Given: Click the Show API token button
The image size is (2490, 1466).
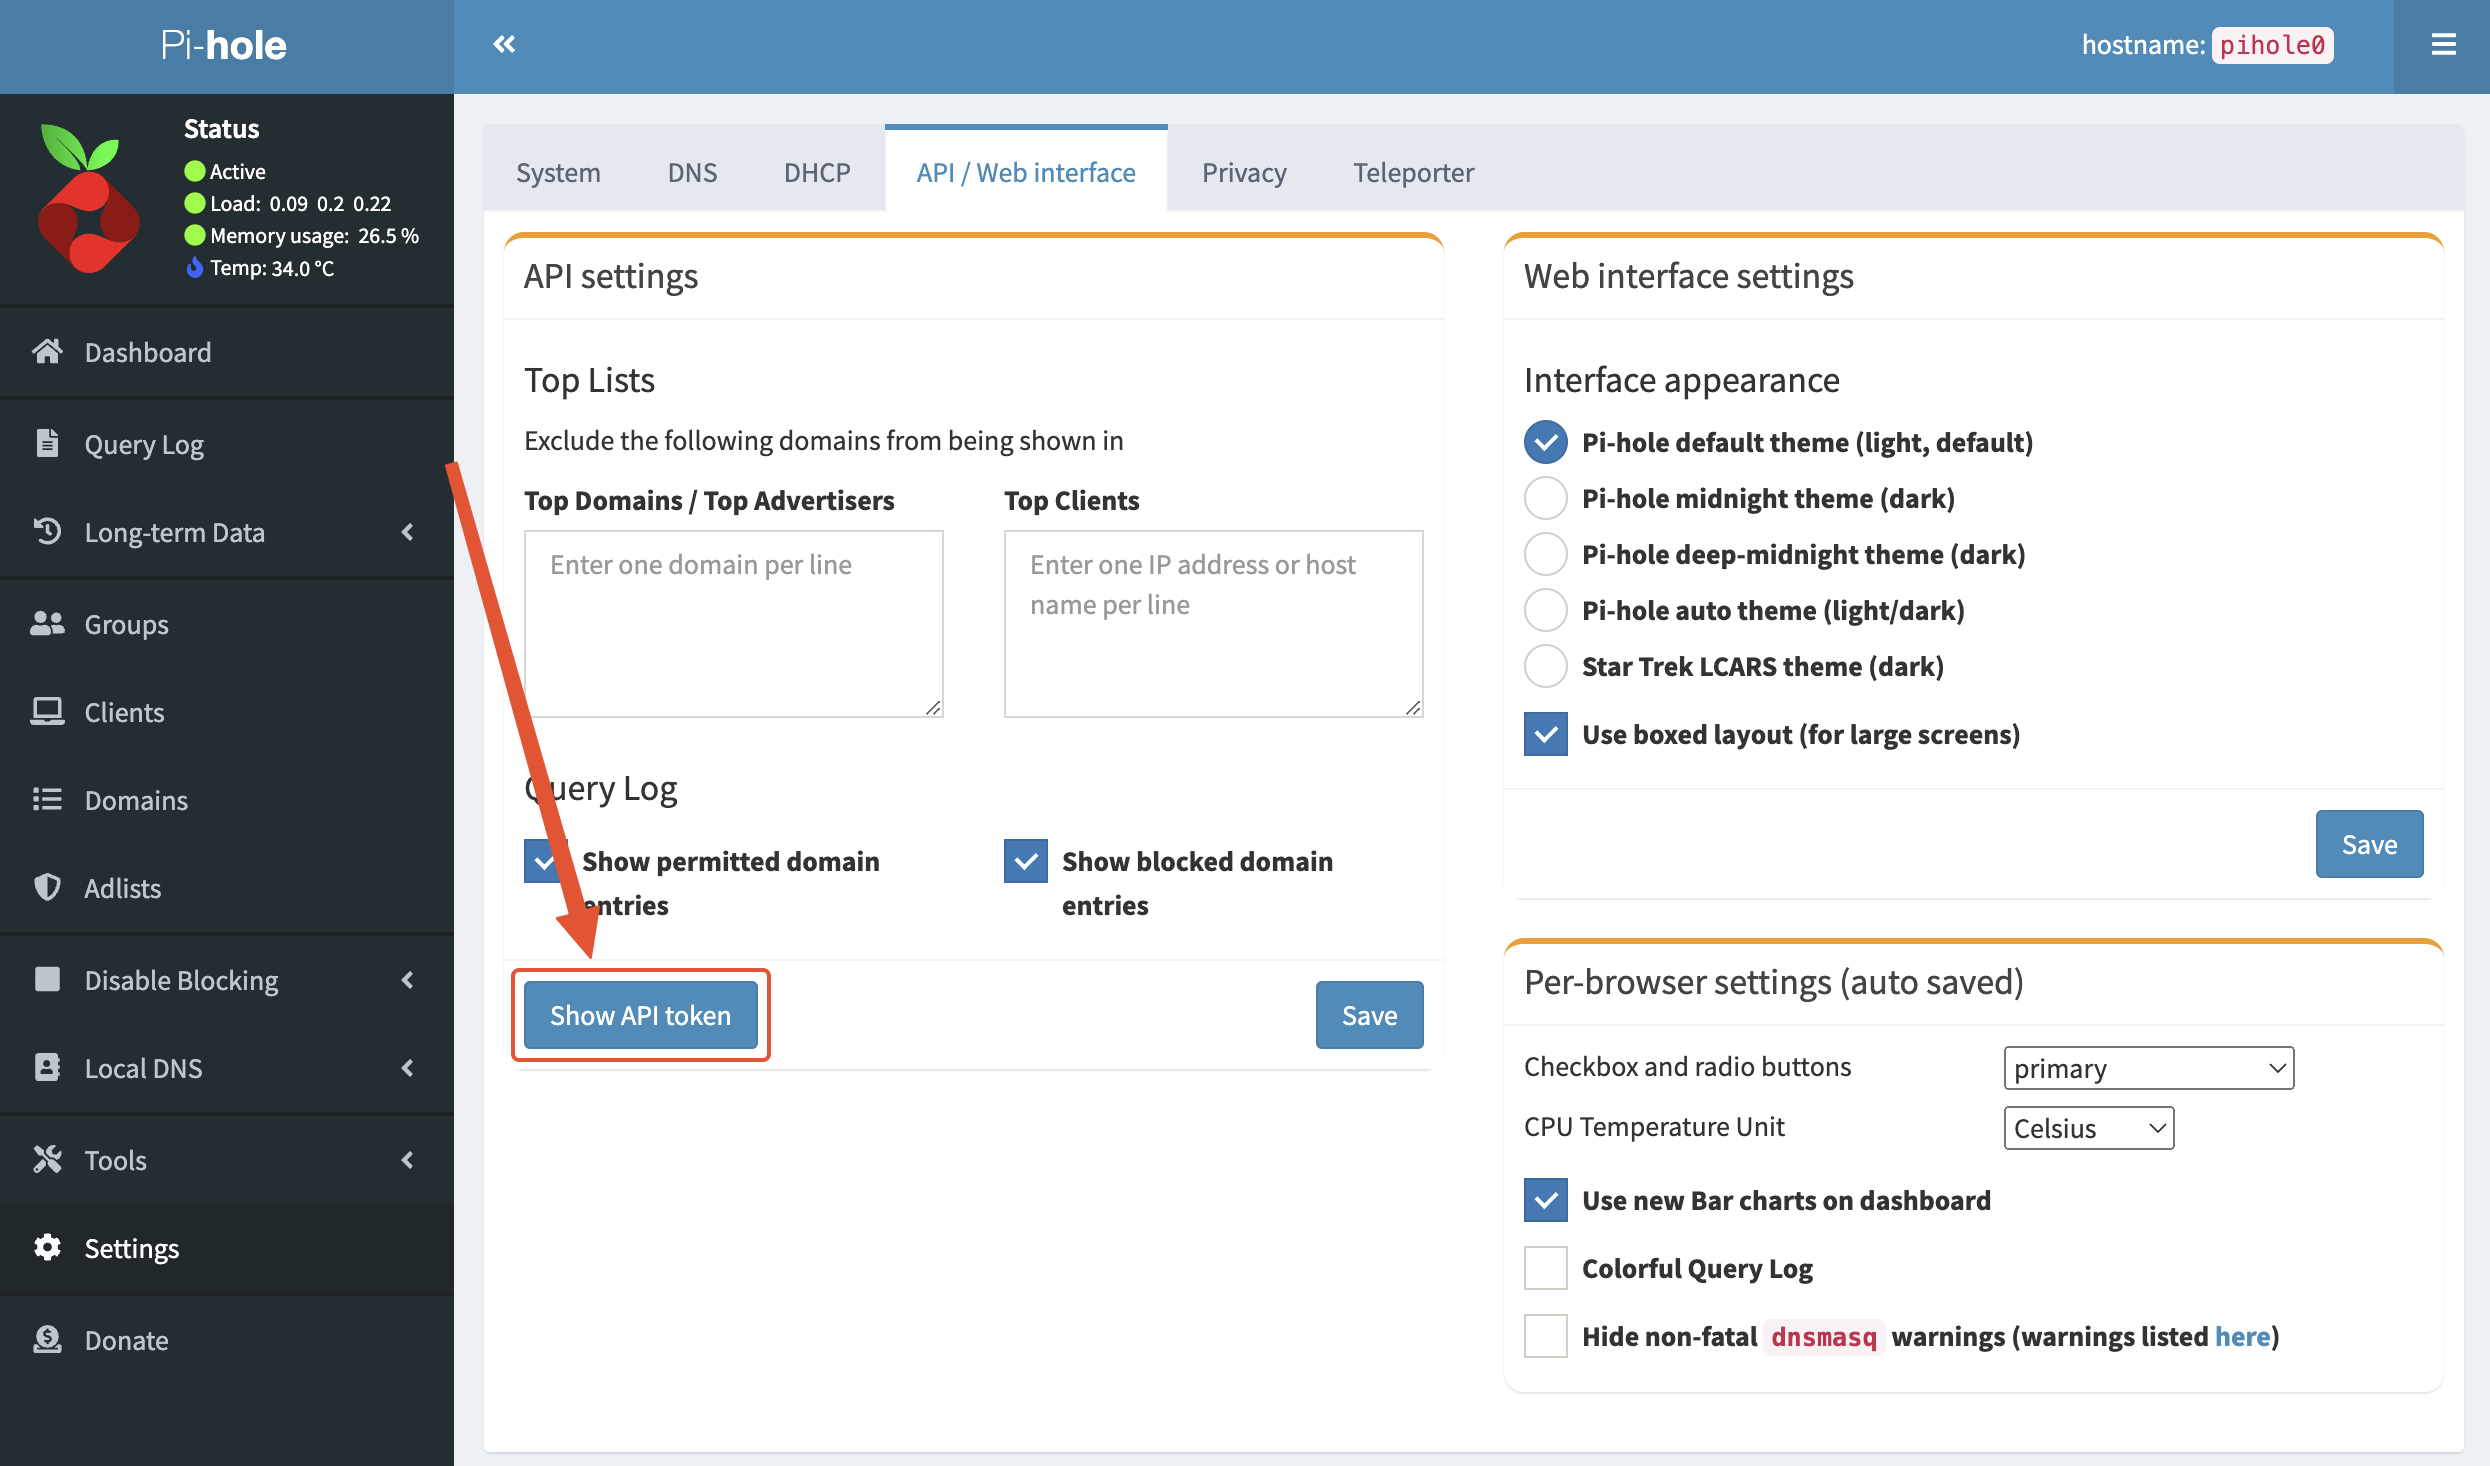Looking at the screenshot, I should coord(640,1015).
